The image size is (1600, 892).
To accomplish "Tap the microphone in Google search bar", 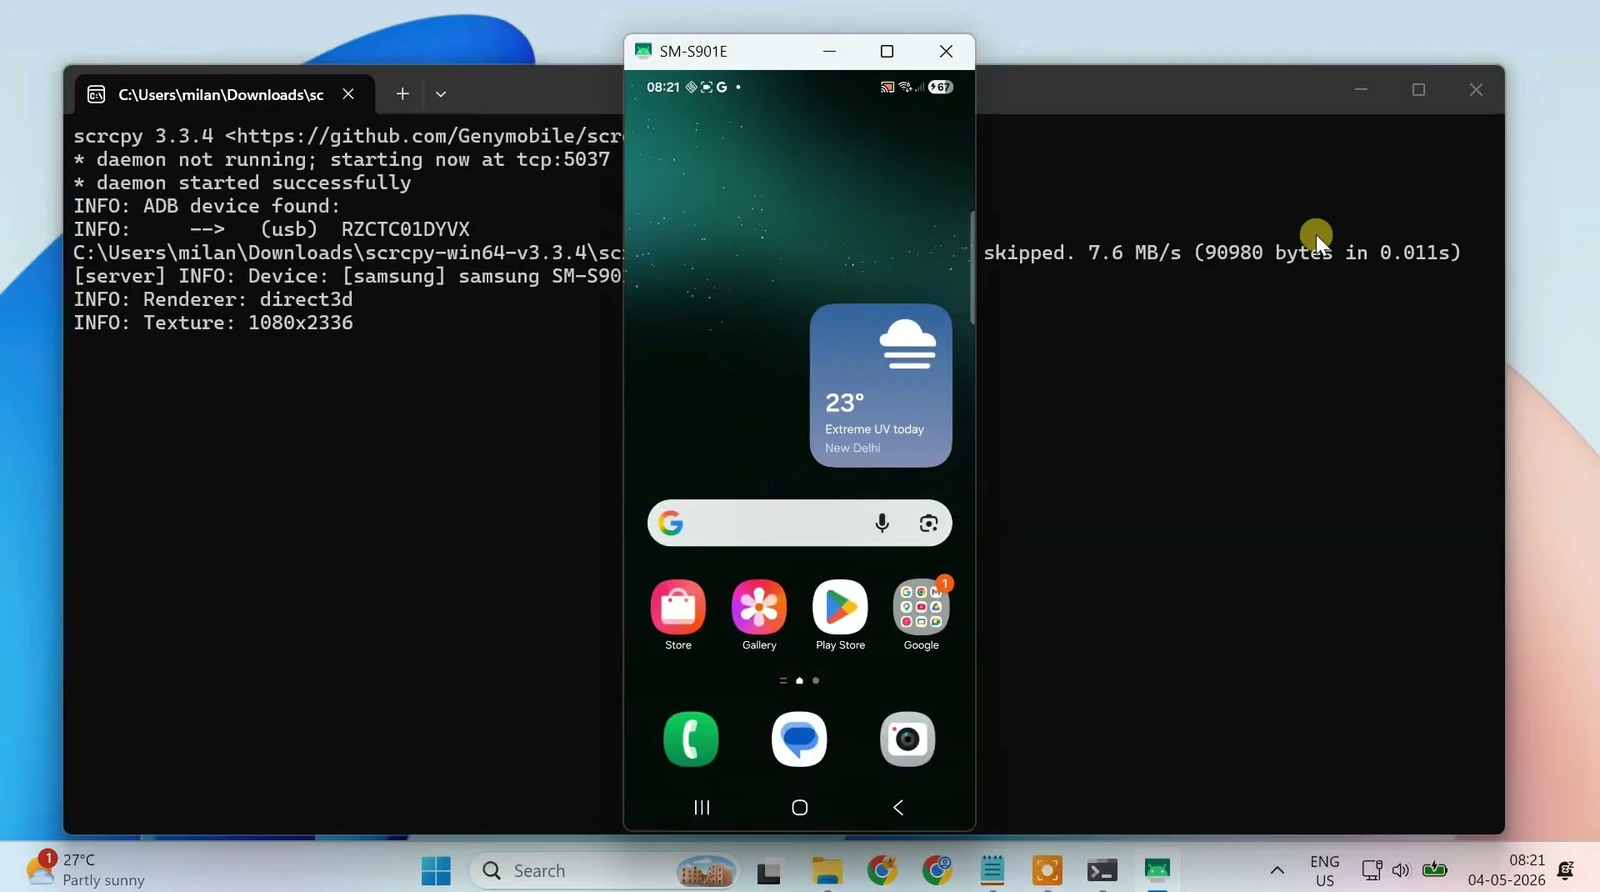I will 882,523.
